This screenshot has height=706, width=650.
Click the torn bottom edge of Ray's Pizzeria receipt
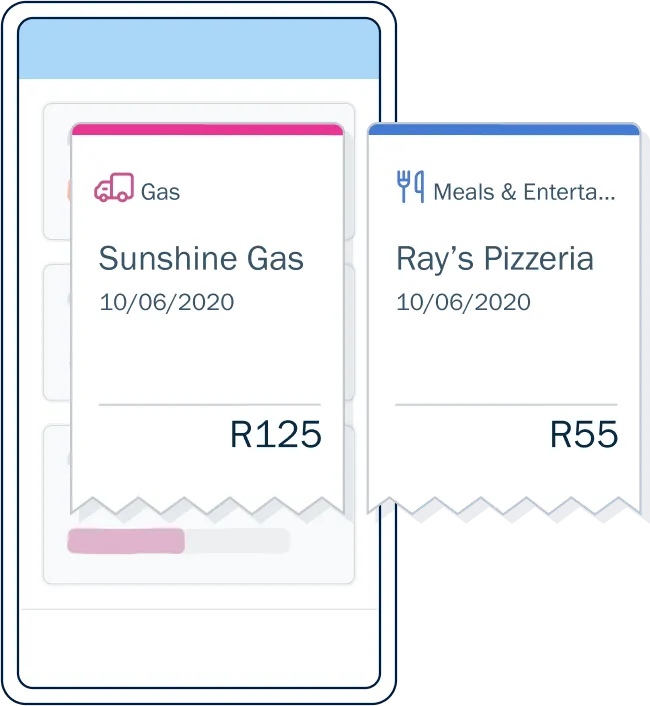pos(504,503)
